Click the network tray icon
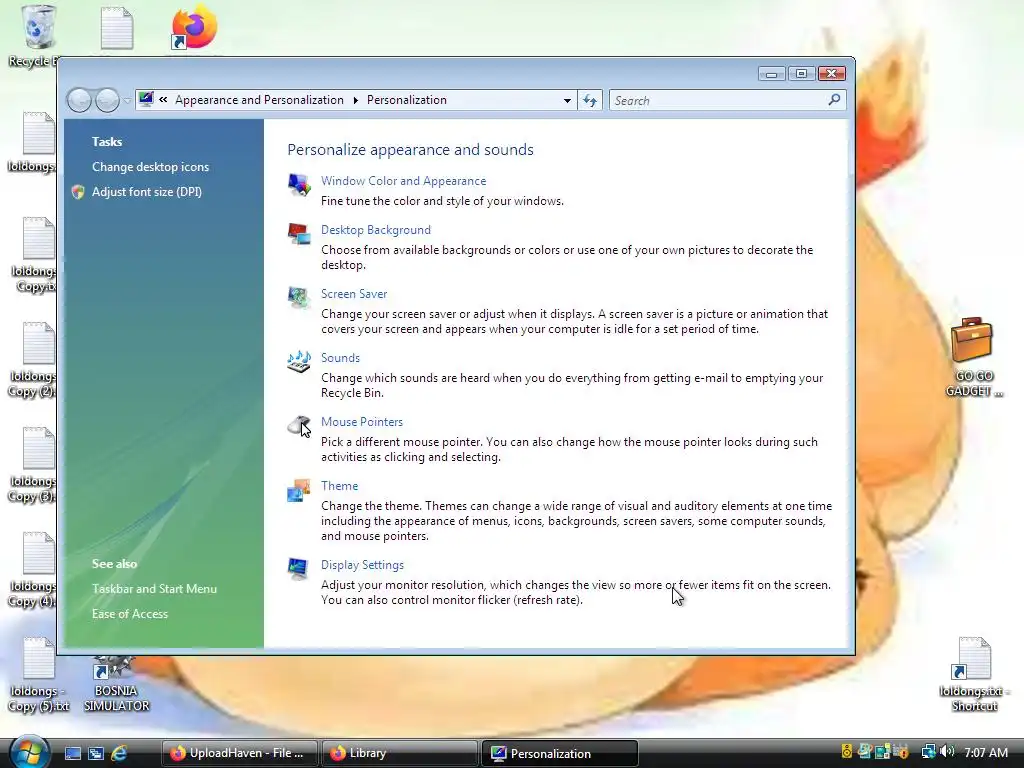 pos(928,752)
